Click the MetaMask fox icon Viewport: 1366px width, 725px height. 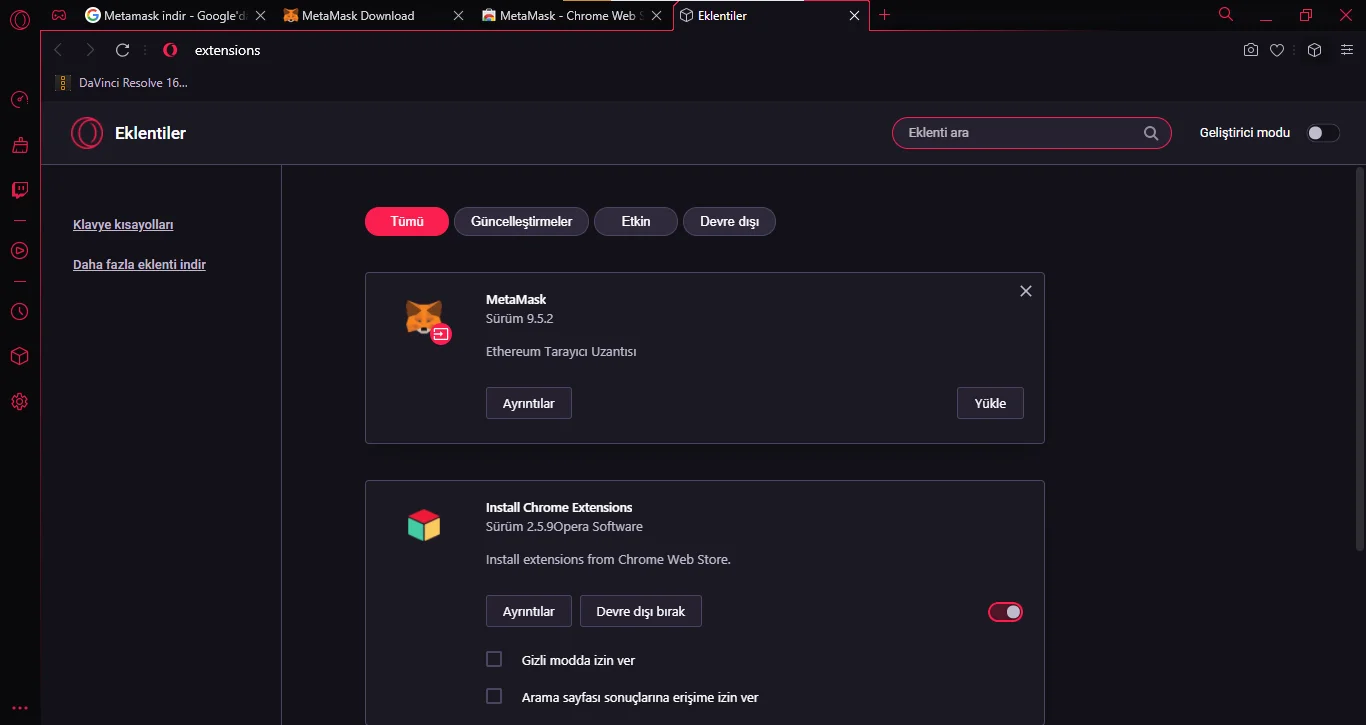424,318
